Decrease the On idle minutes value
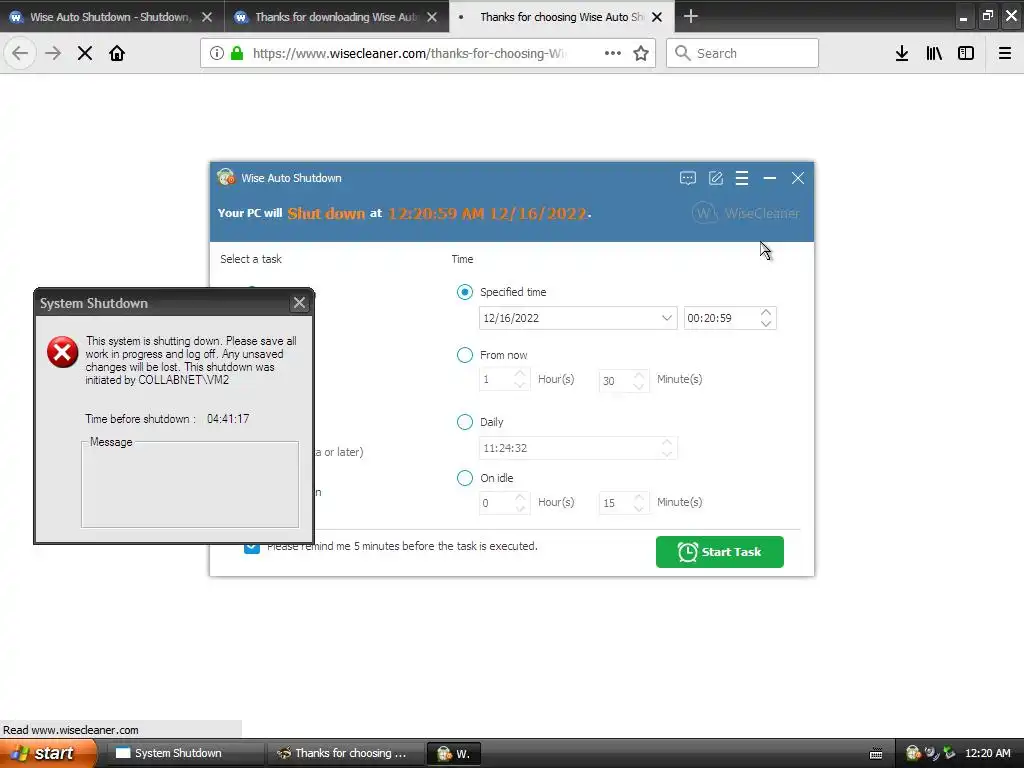The image size is (1024, 768). point(639,508)
